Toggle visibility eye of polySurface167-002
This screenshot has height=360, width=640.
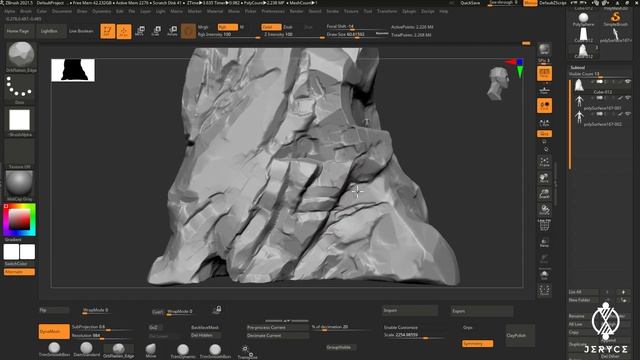(x=628, y=114)
